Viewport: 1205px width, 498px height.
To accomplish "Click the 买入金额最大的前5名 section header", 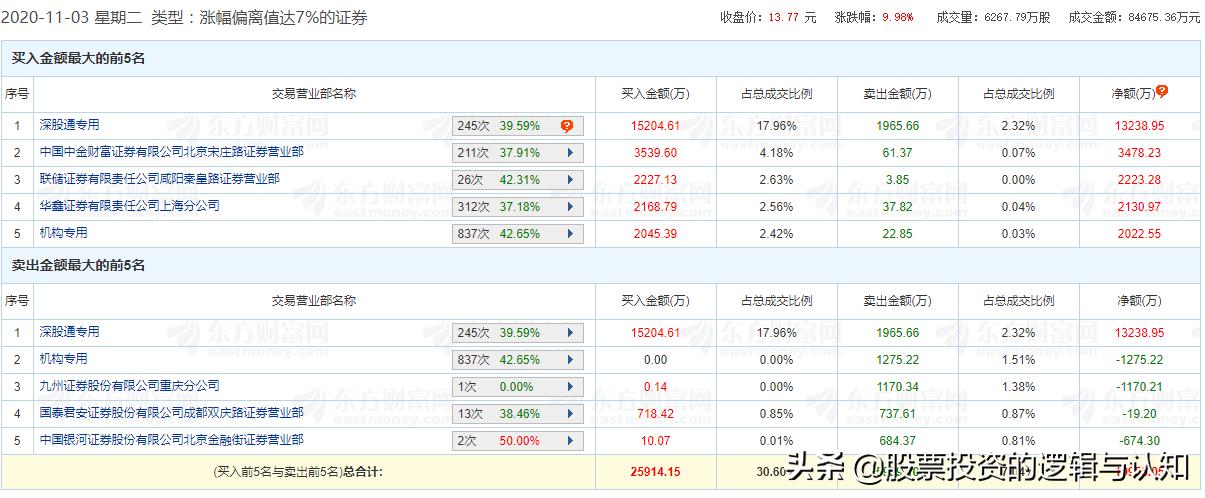I will pos(78,59).
